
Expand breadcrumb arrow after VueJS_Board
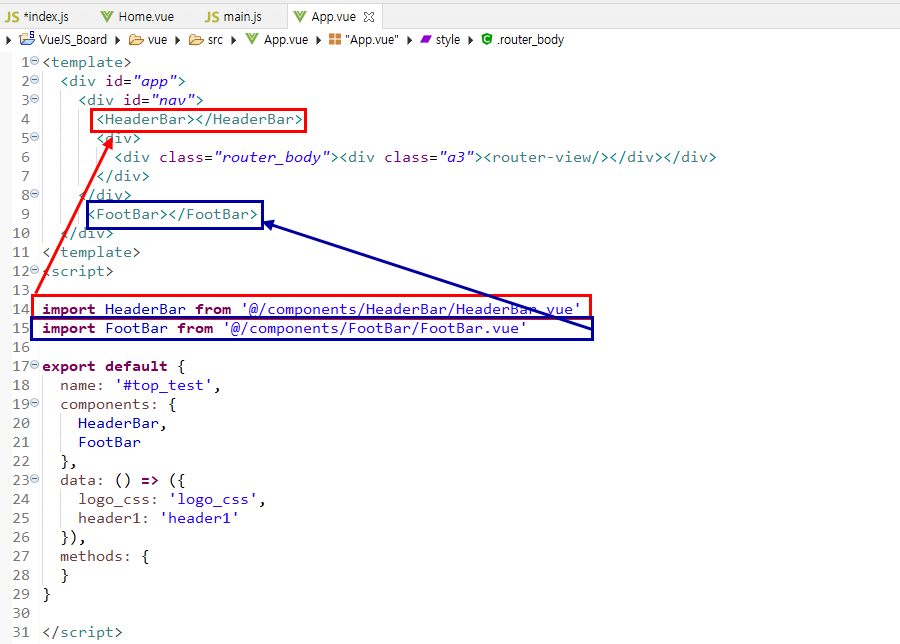pos(117,40)
